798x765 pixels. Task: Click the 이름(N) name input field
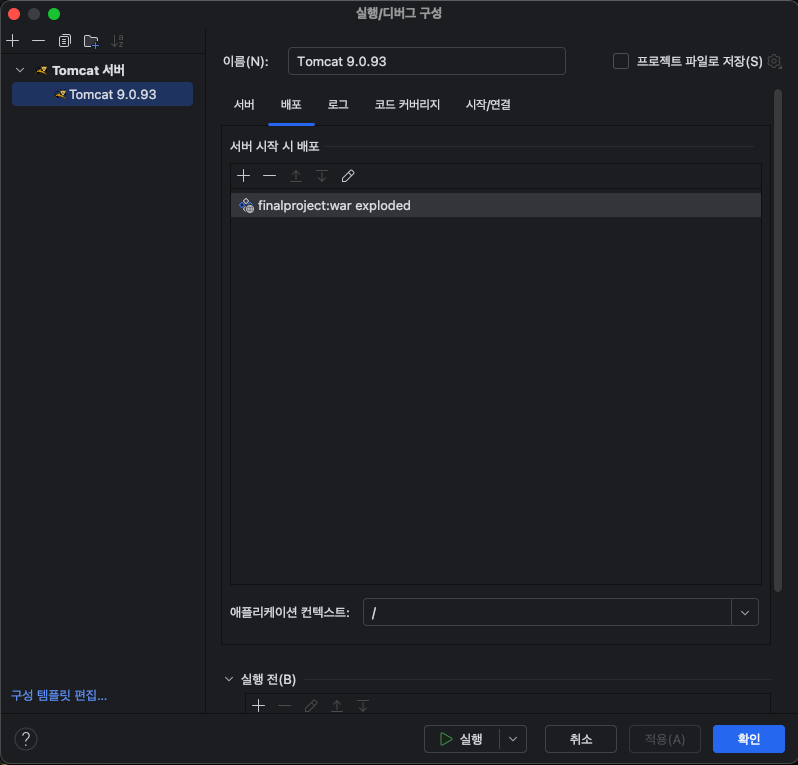pyautogui.click(x=426, y=61)
